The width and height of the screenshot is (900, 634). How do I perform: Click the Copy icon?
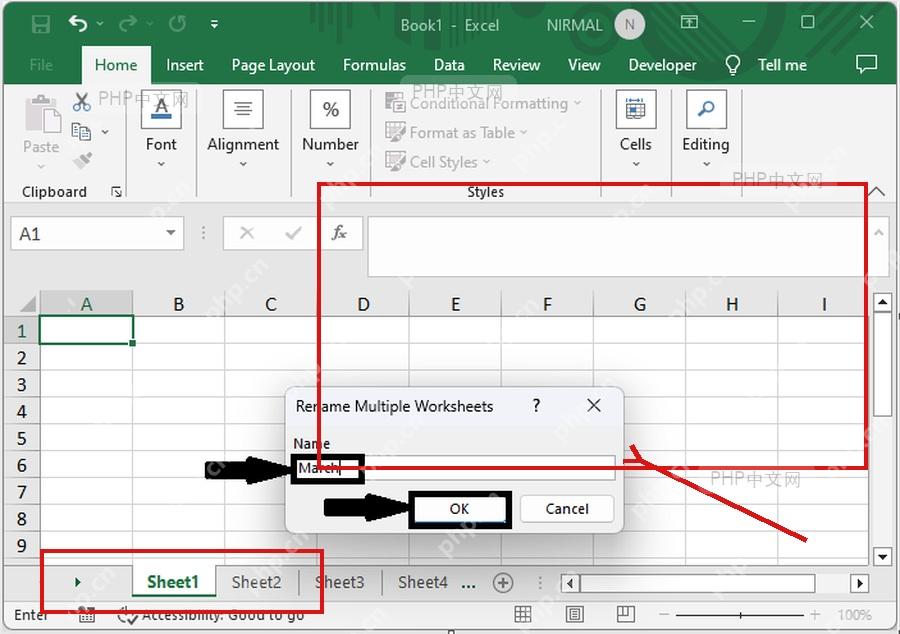[81, 132]
